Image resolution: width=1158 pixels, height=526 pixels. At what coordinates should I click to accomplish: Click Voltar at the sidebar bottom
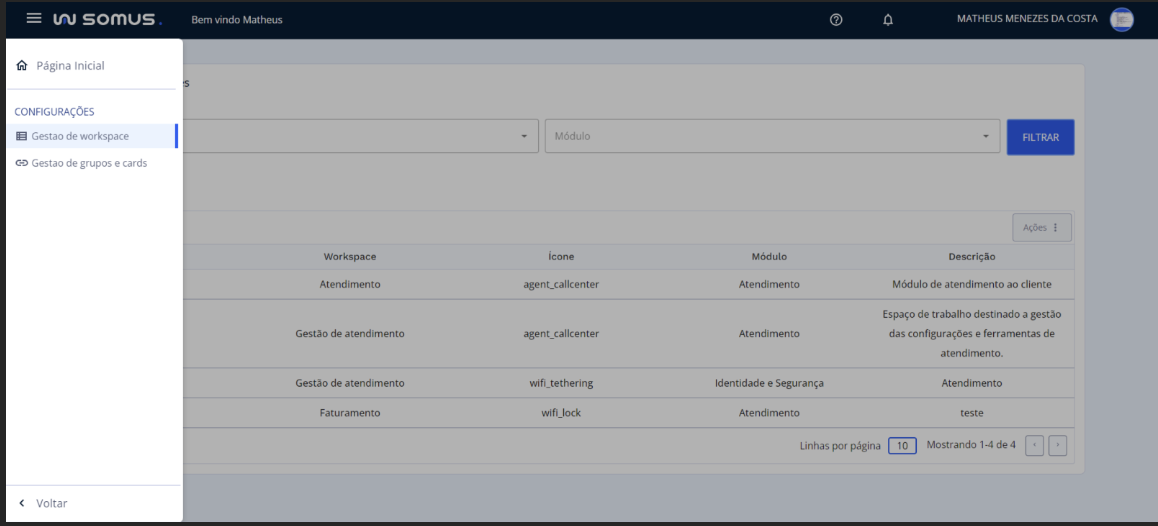[52, 503]
